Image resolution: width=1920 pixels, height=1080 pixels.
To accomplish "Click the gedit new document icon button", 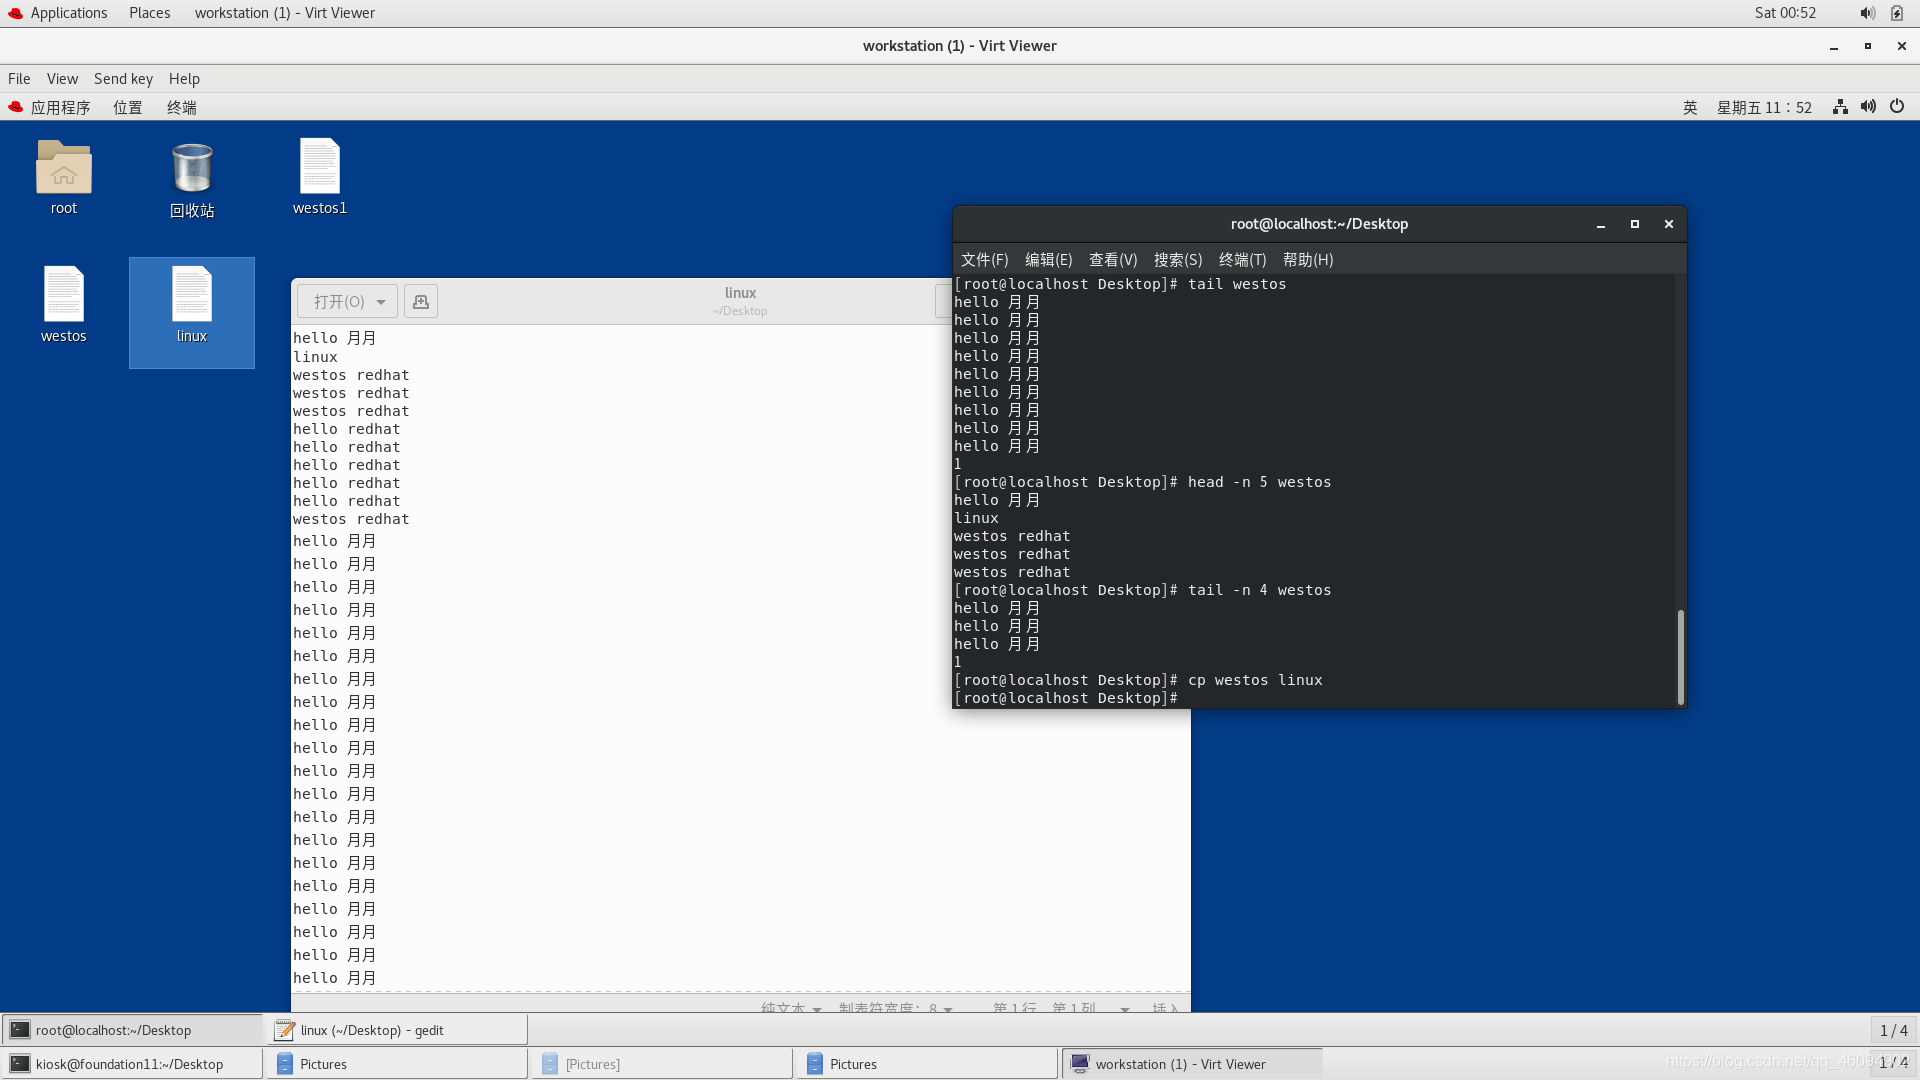I will (421, 301).
